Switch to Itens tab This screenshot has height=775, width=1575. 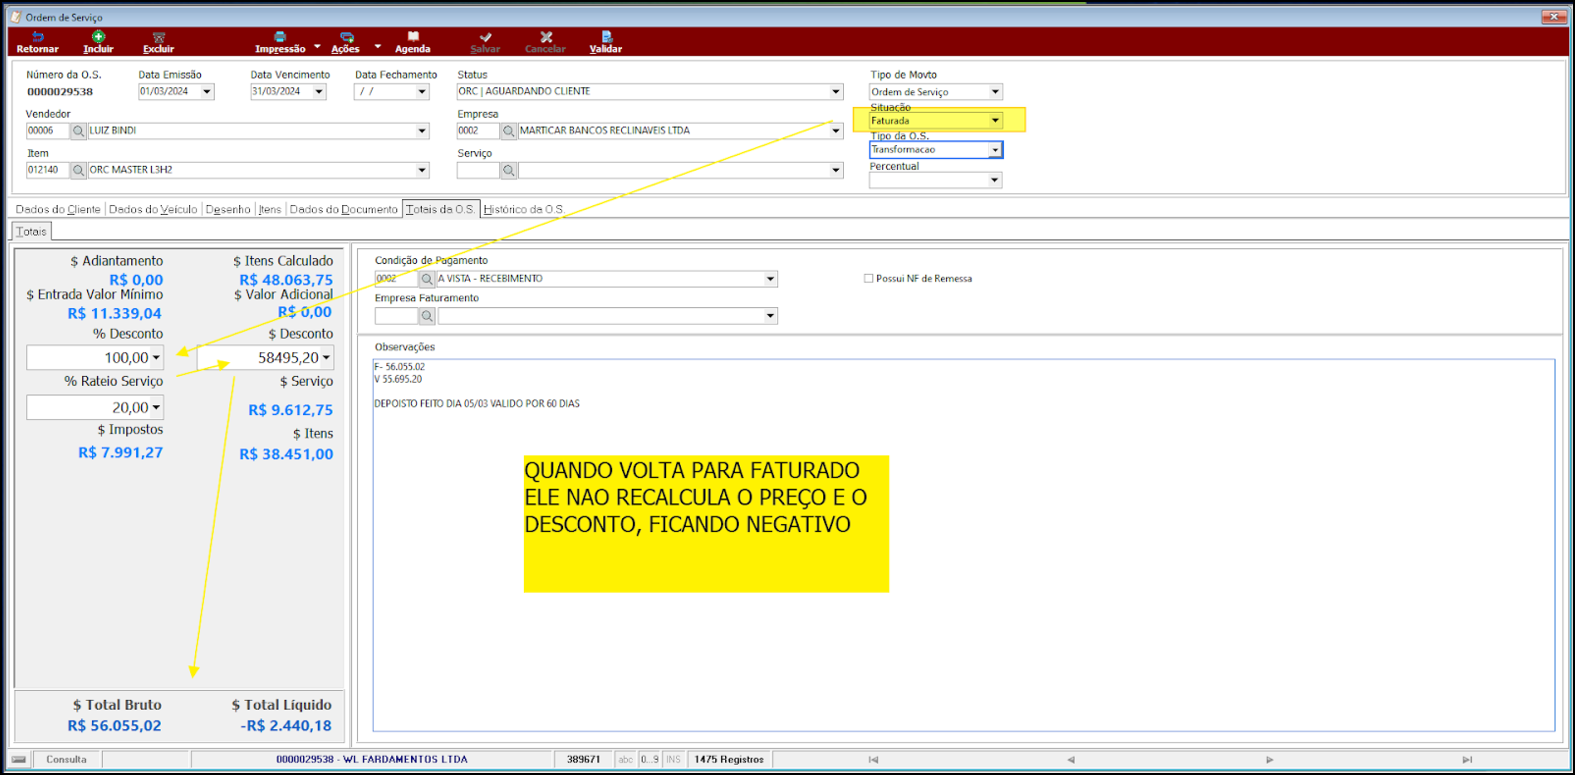click(x=270, y=210)
